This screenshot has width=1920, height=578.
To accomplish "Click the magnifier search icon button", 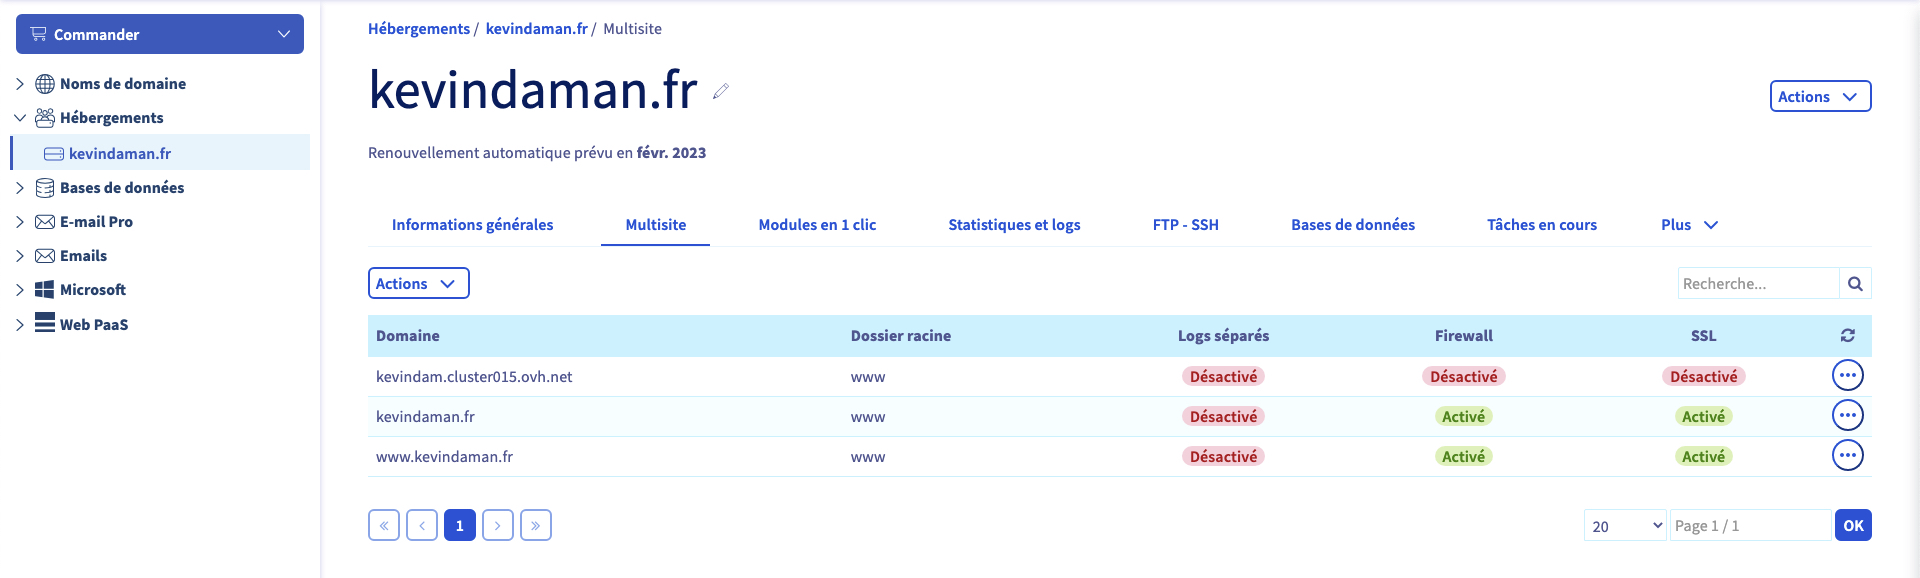I will point(1855,284).
